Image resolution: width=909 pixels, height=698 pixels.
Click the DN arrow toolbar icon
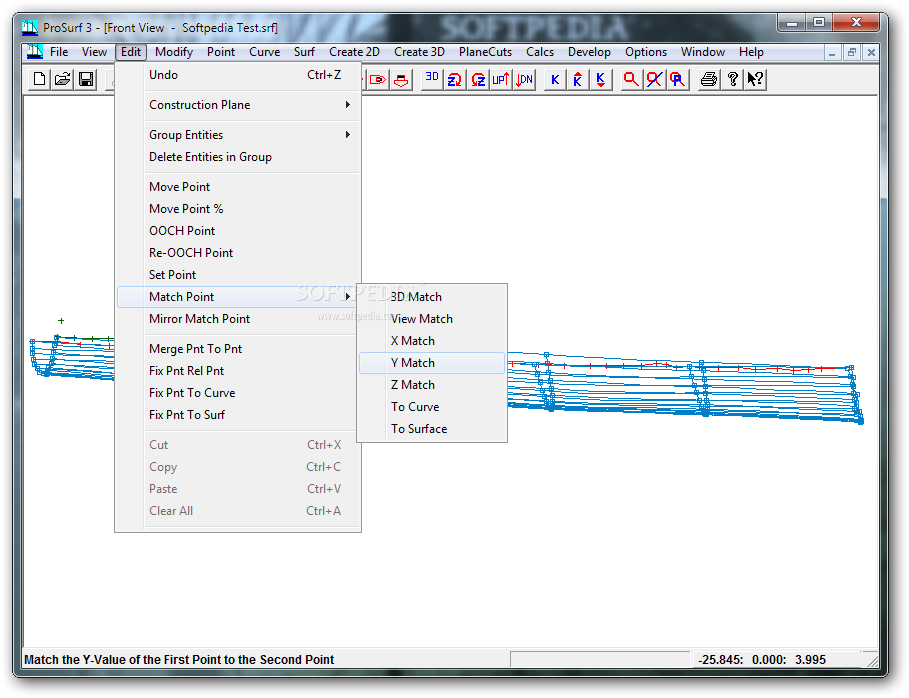(x=524, y=79)
